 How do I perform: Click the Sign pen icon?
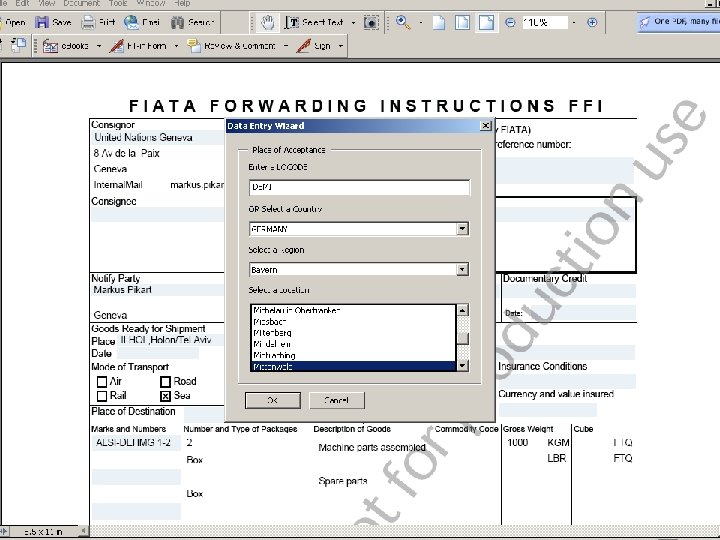point(304,46)
